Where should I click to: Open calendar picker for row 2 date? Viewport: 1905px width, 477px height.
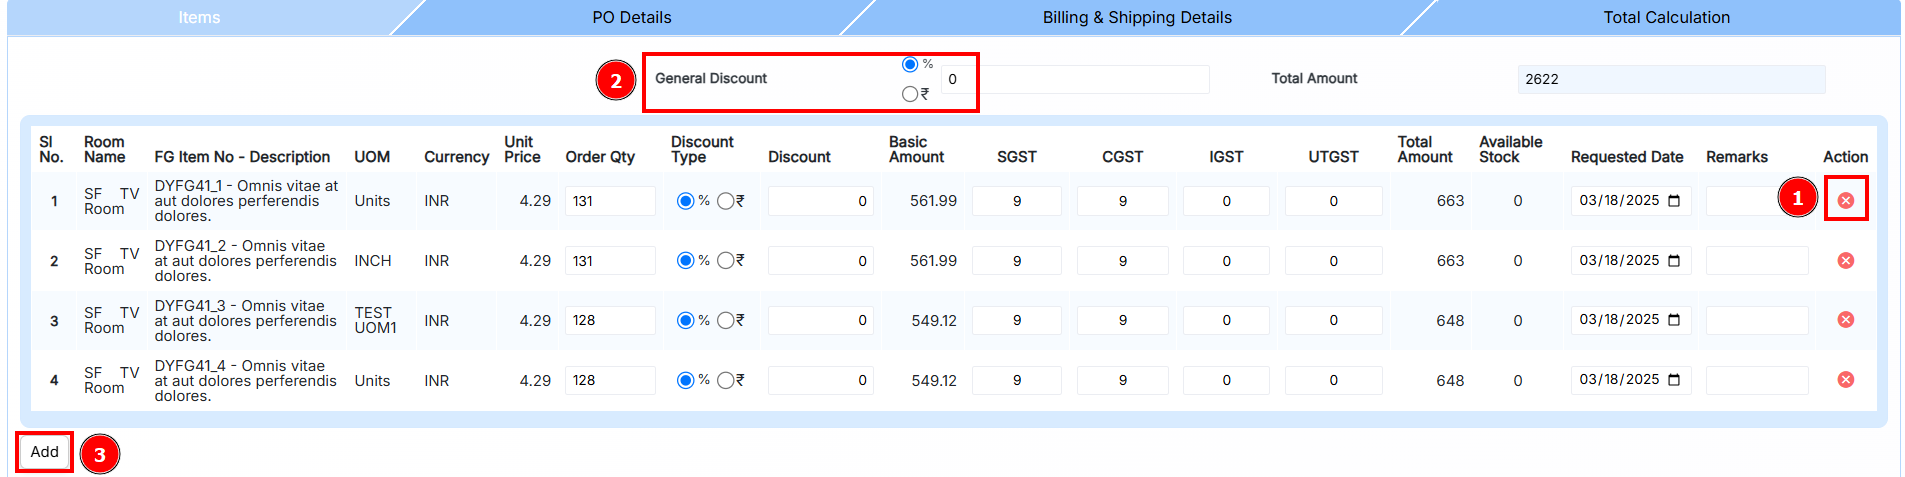coord(1674,261)
